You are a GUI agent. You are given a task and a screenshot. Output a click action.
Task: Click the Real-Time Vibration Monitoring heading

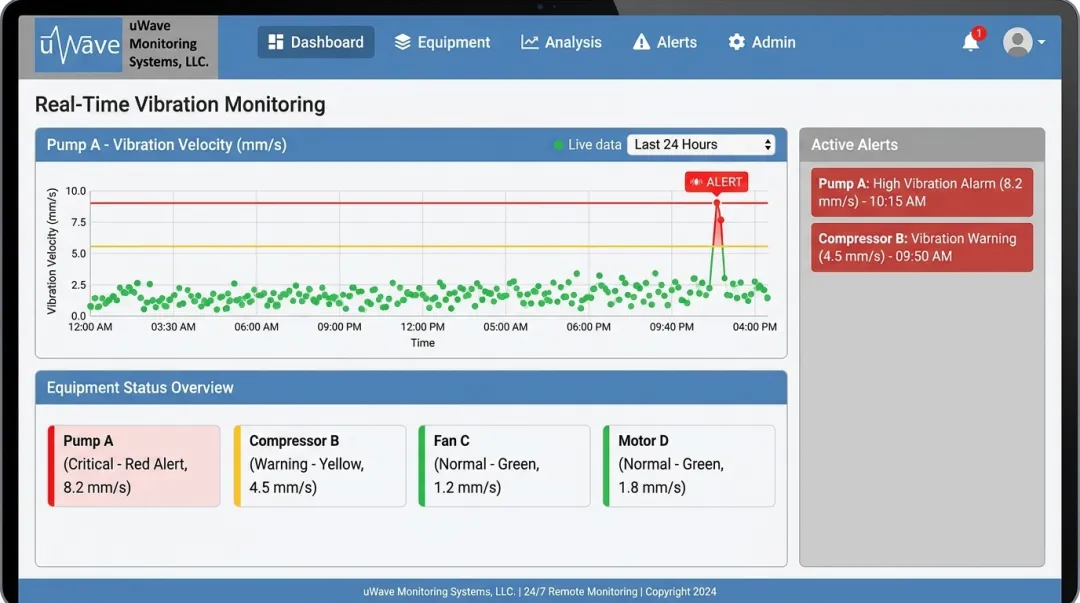coord(180,105)
